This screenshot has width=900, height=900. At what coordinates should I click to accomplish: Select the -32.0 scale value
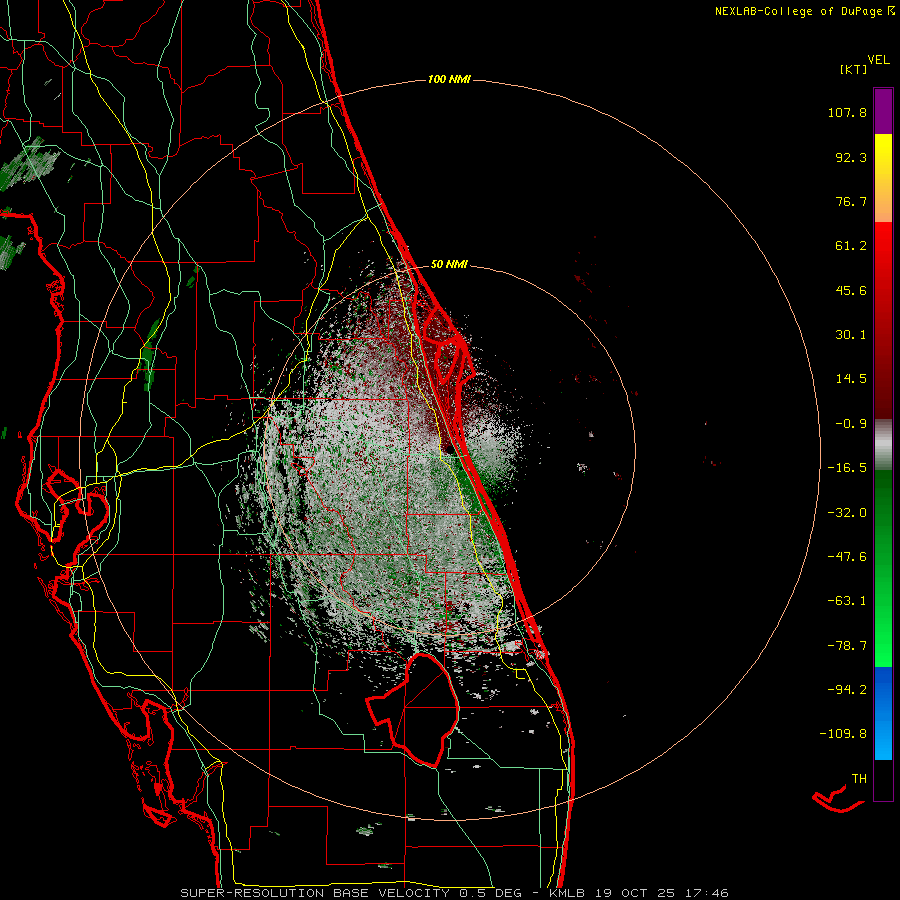(x=847, y=513)
